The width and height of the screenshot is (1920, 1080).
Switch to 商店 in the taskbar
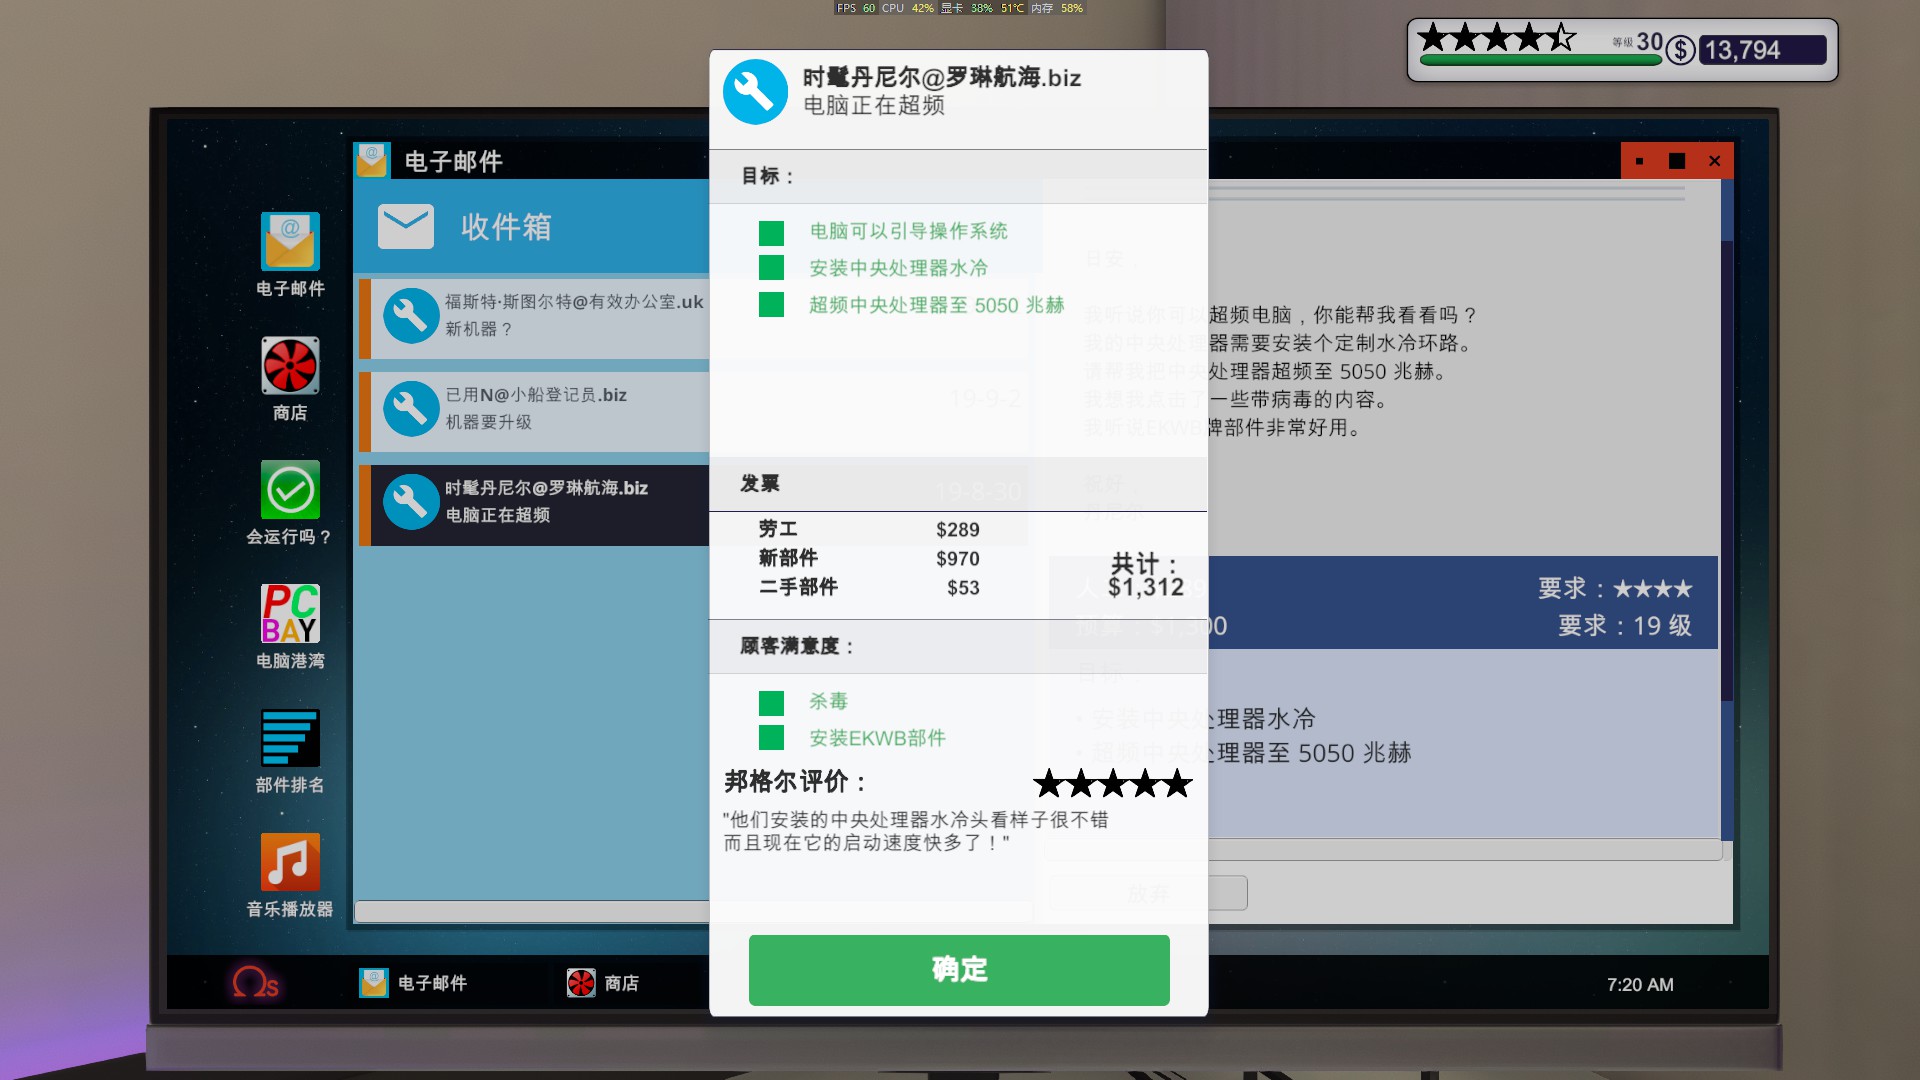click(x=602, y=983)
